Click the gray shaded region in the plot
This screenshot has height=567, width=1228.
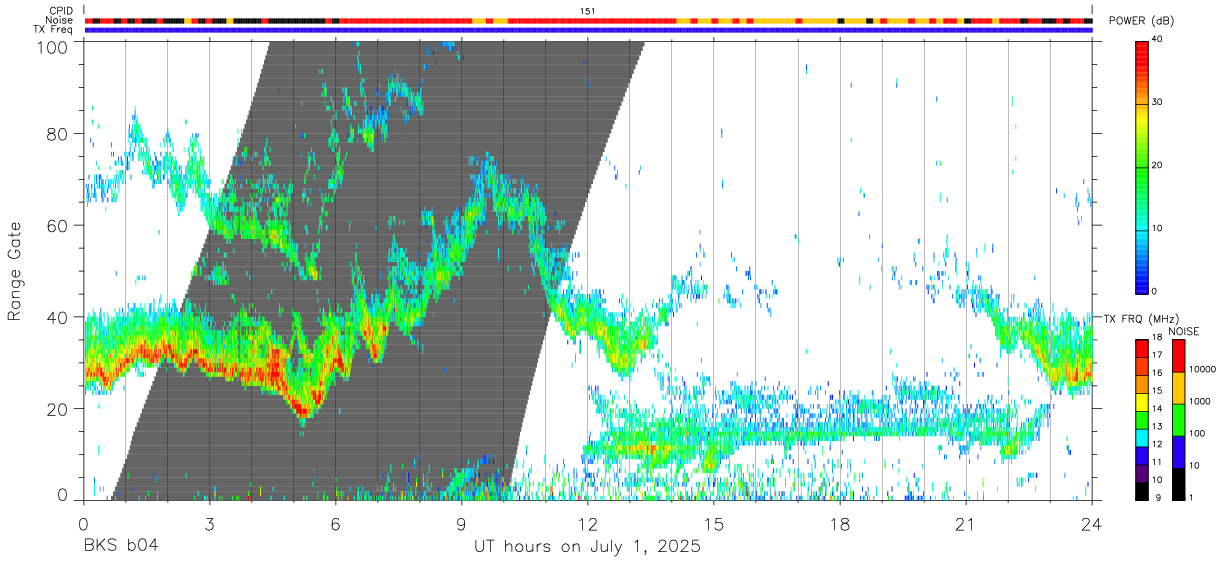click(x=378, y=270)
